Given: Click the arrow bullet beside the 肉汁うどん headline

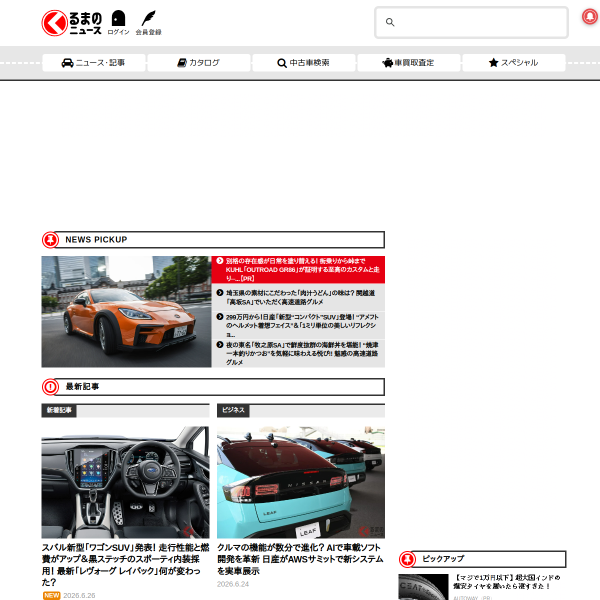Looking at the screenshot, I should coord(220,293).
